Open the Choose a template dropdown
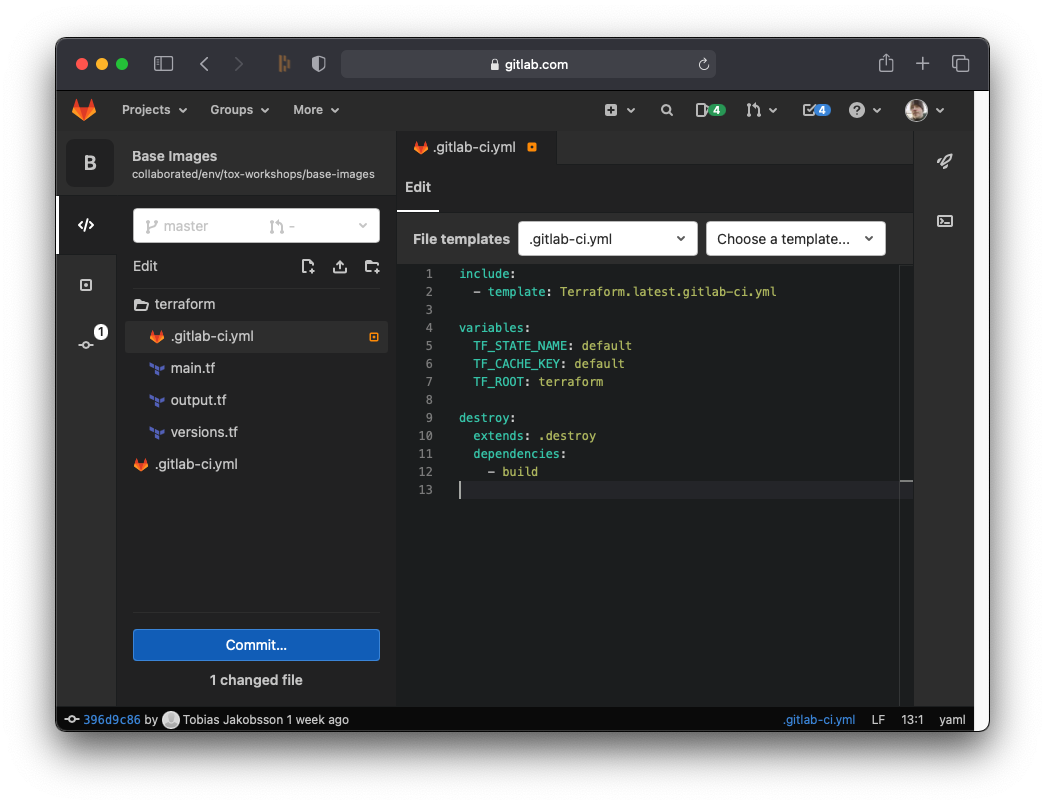The width and height of the screenshot is (1045, 805). [796, 238]
